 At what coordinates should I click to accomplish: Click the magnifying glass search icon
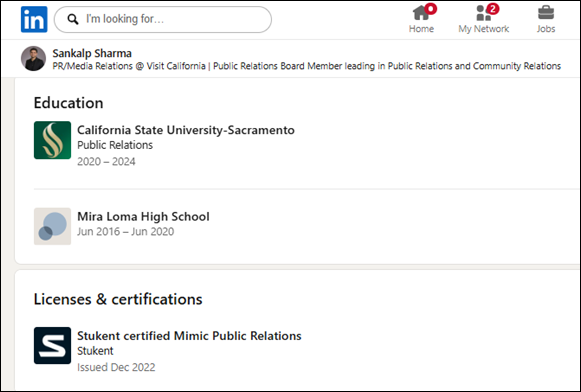click(x=73, y=19)
